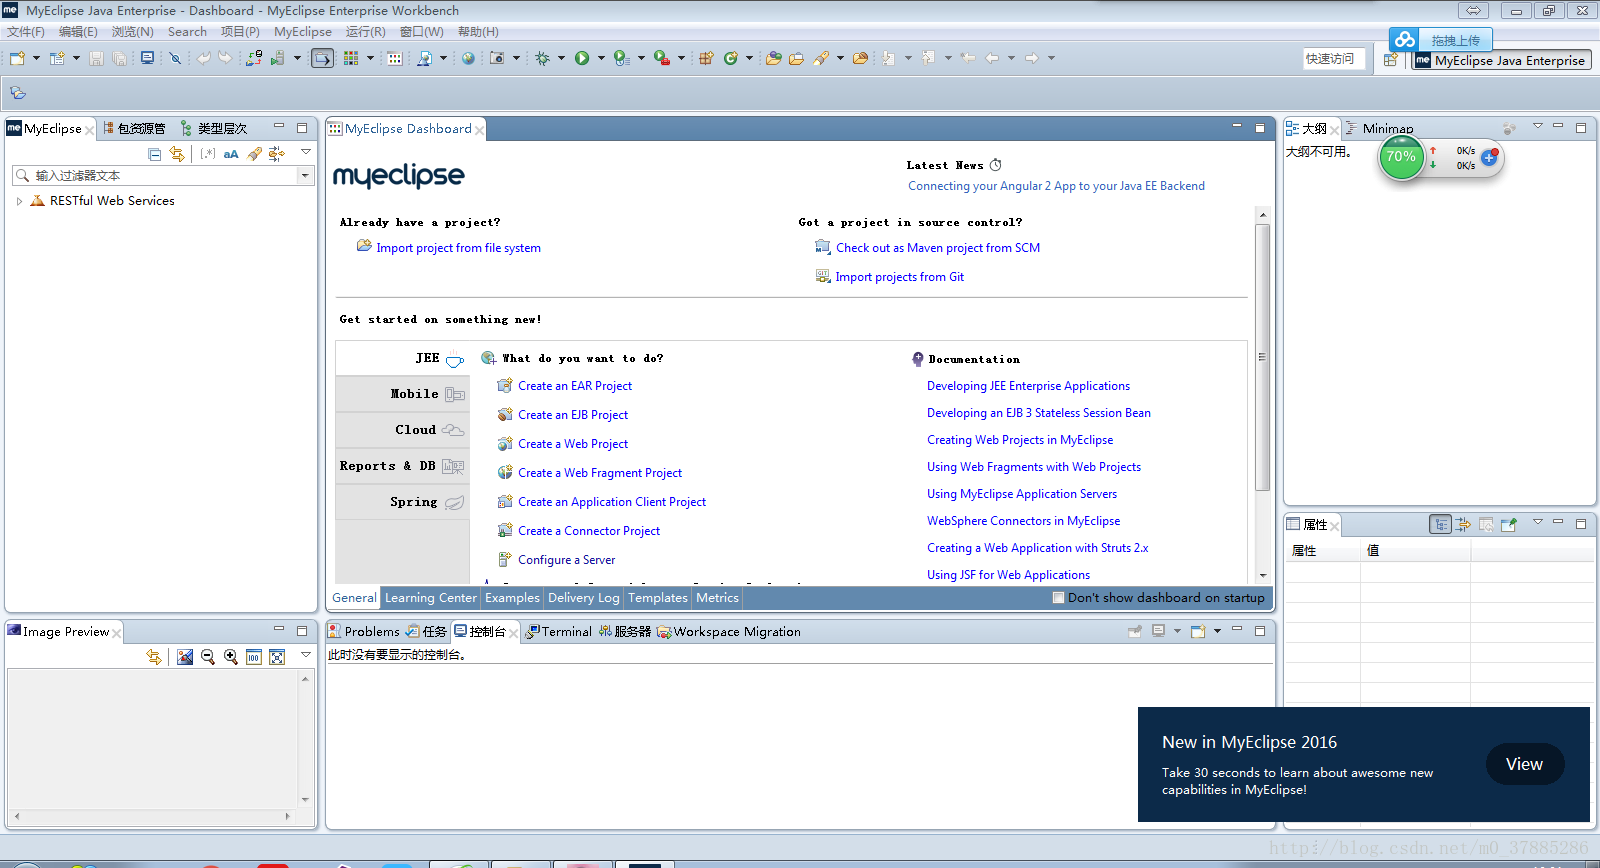The height and width of the screenshot is (868, 1600).
Task: Toggle Show Categories in Properties panel
Action: [x=1440, y=524]
